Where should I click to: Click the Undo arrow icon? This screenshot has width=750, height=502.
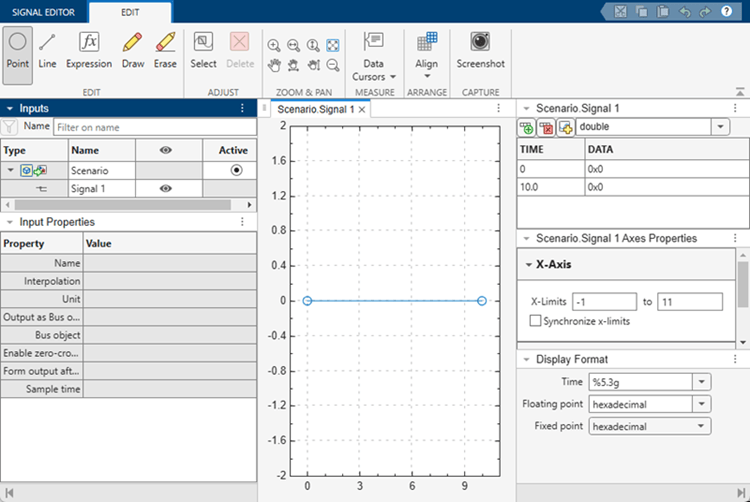coord(684,11)
